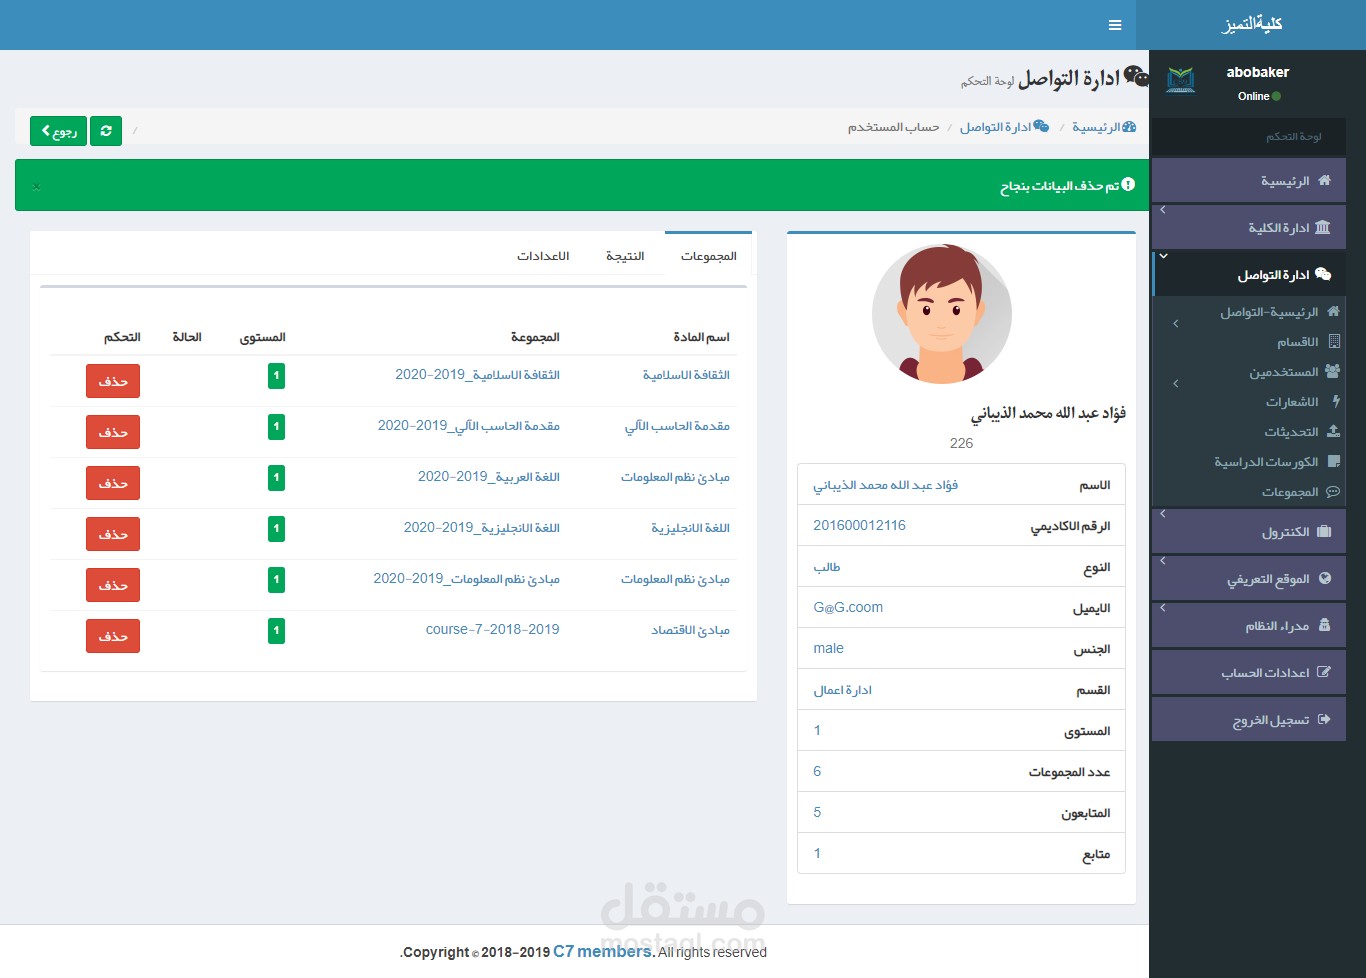1366x978 pixels.
Task: Open the course-7-2018-2019 group link
Action: coord(492,629)
